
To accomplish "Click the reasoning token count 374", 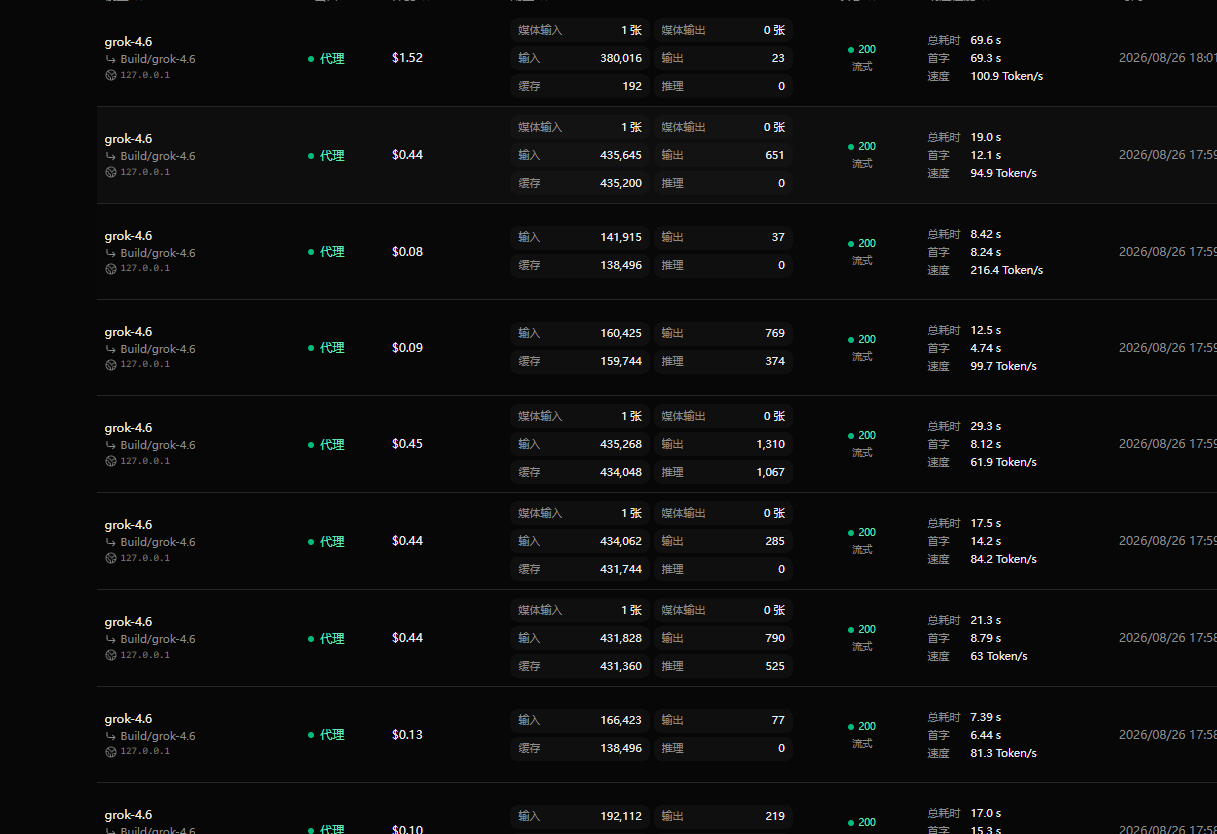I will point(775,361).
